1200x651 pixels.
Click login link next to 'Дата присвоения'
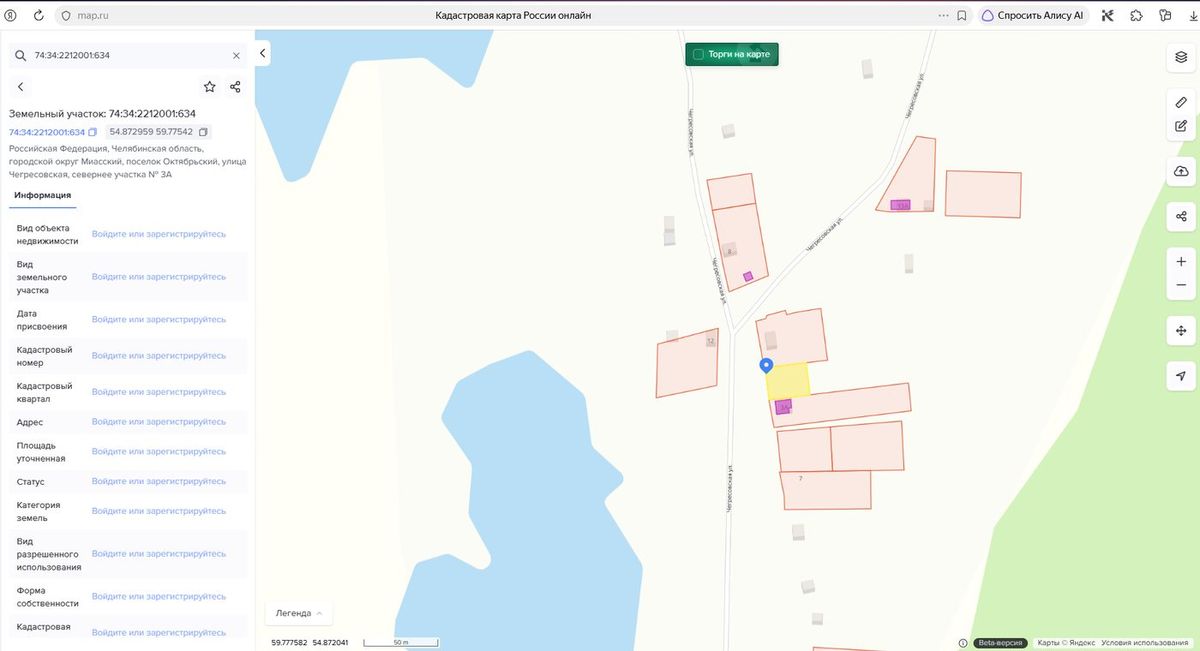pyautogui.click(x=159, y=319)
